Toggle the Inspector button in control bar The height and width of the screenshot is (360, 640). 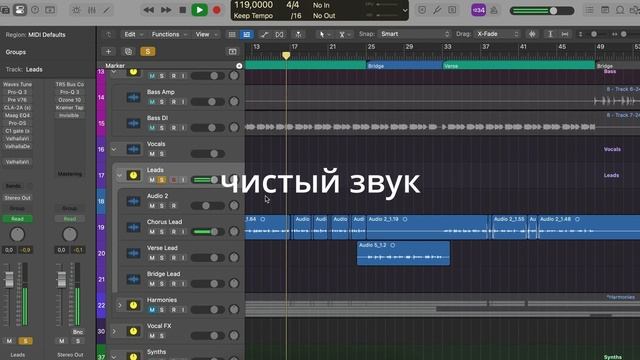click(x=20, y=10)
